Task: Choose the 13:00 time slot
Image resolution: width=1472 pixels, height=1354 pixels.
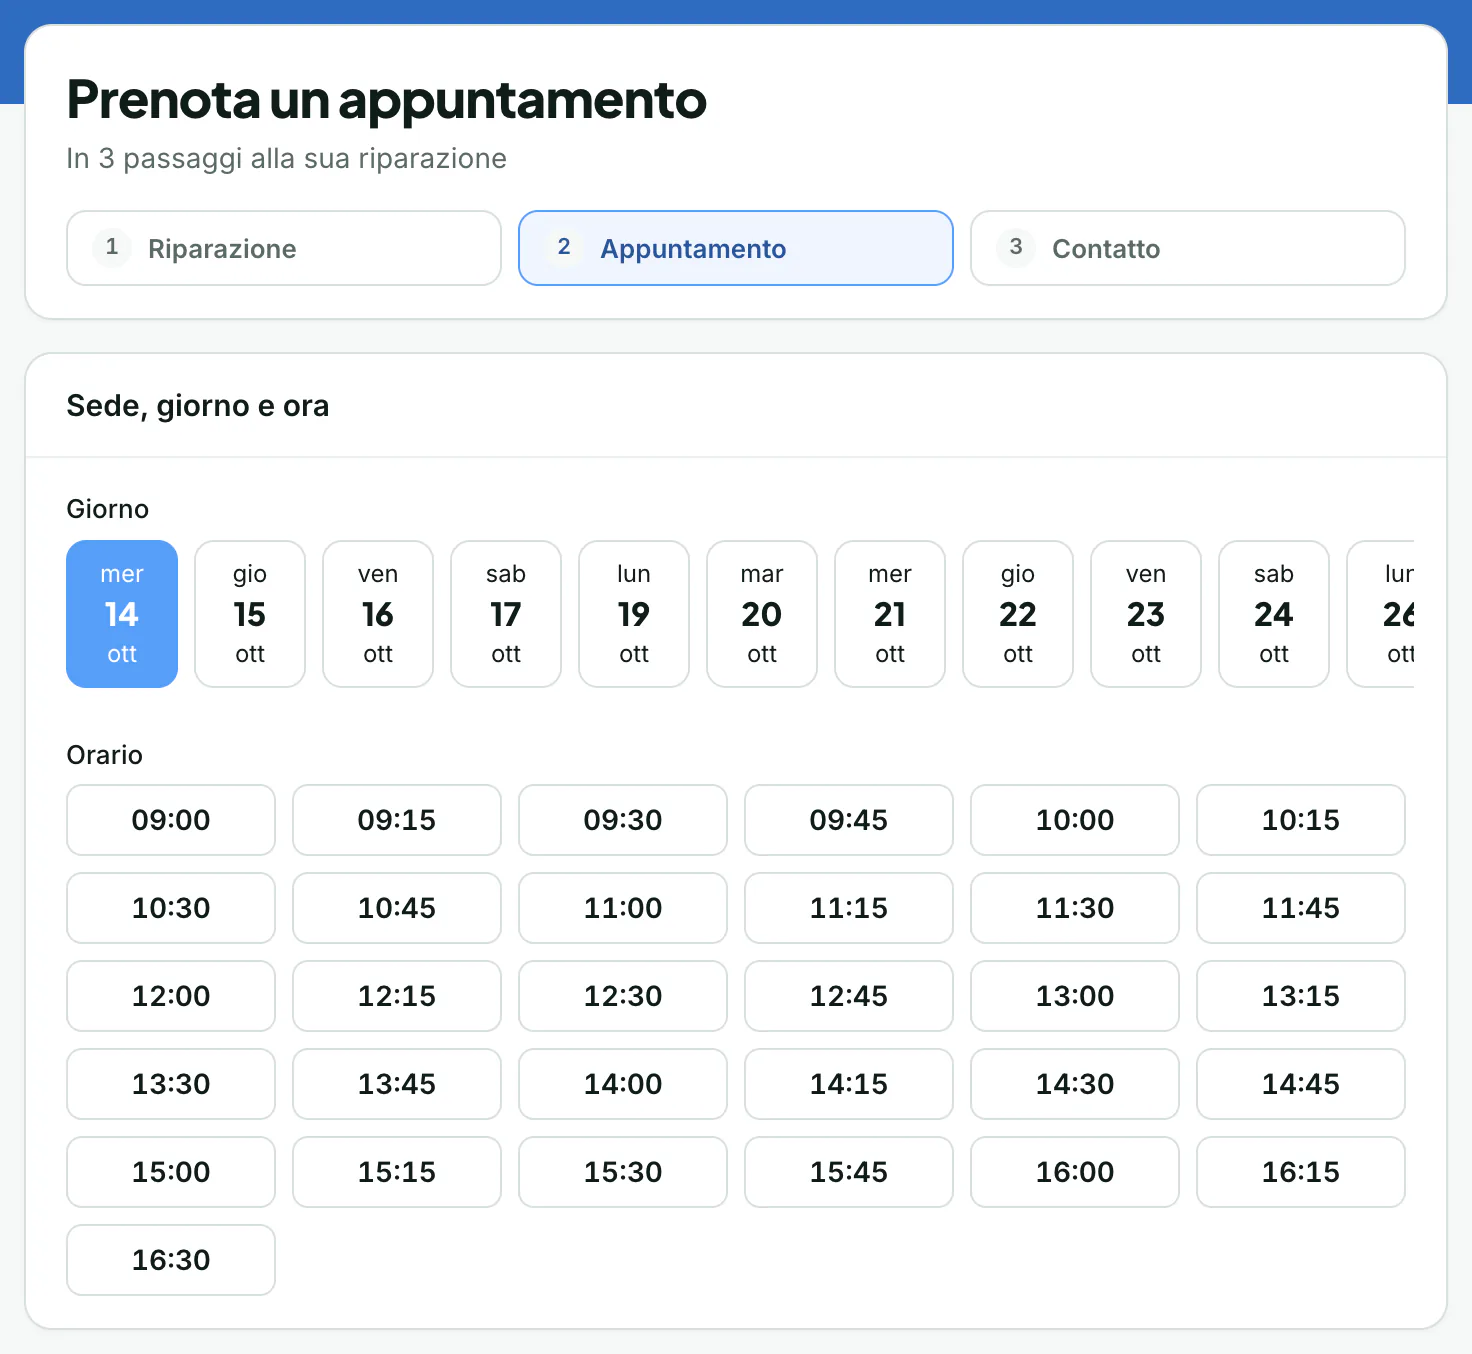Action: pyautogui.click(x=1075, y=996)
